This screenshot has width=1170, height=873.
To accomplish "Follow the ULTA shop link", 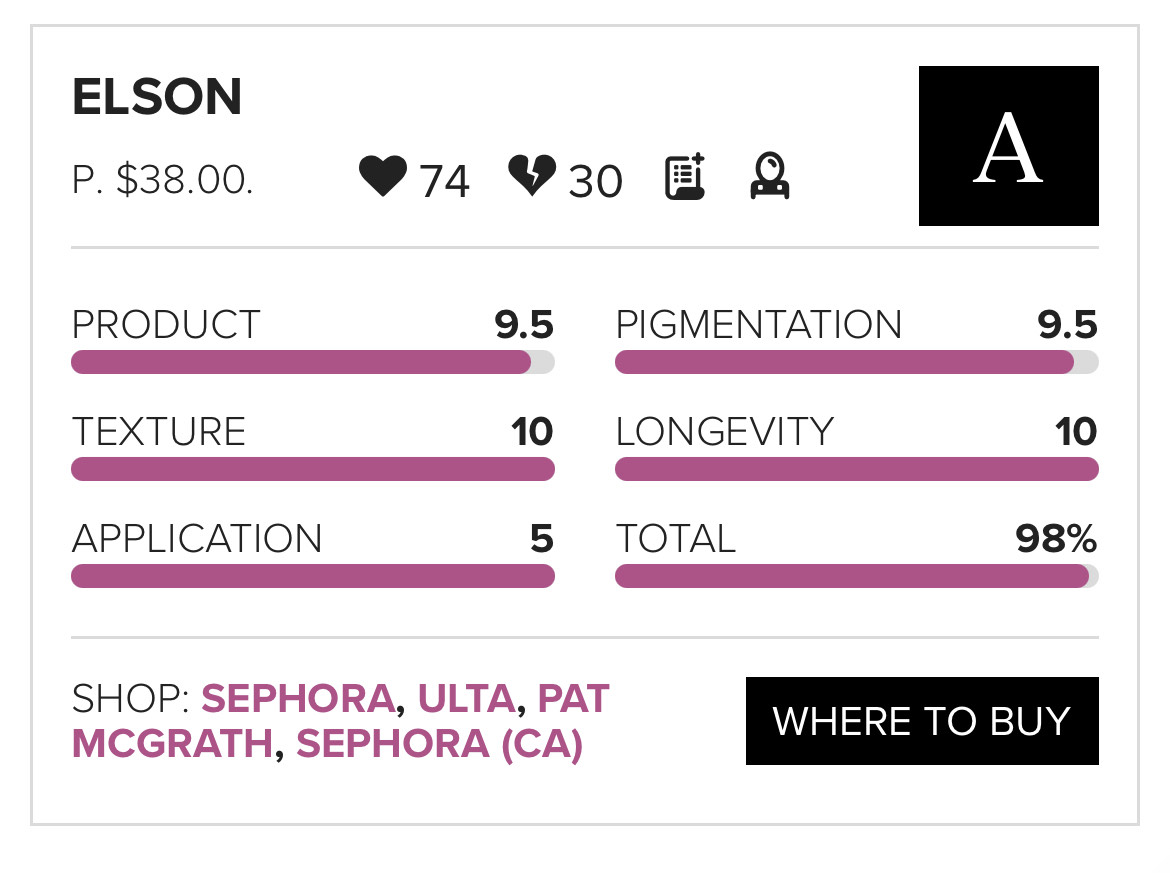I will click(x=466, y=698).
